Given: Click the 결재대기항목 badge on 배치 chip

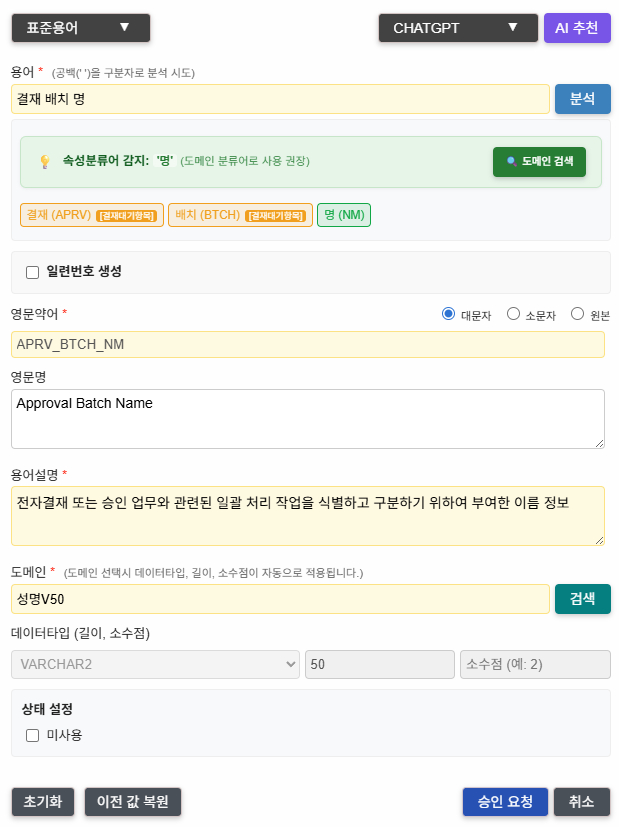Looking at the screenshot, I should (276, 216).
